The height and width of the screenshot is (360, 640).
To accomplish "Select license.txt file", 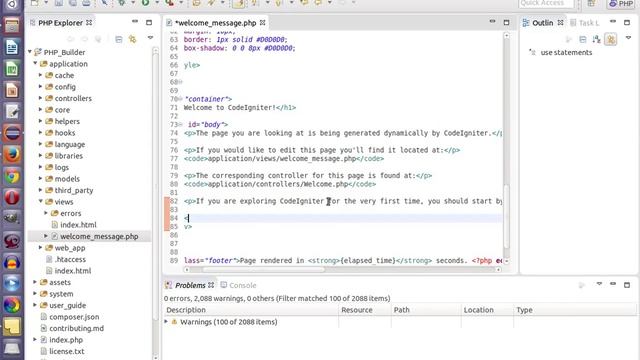I will pos(67,351).
